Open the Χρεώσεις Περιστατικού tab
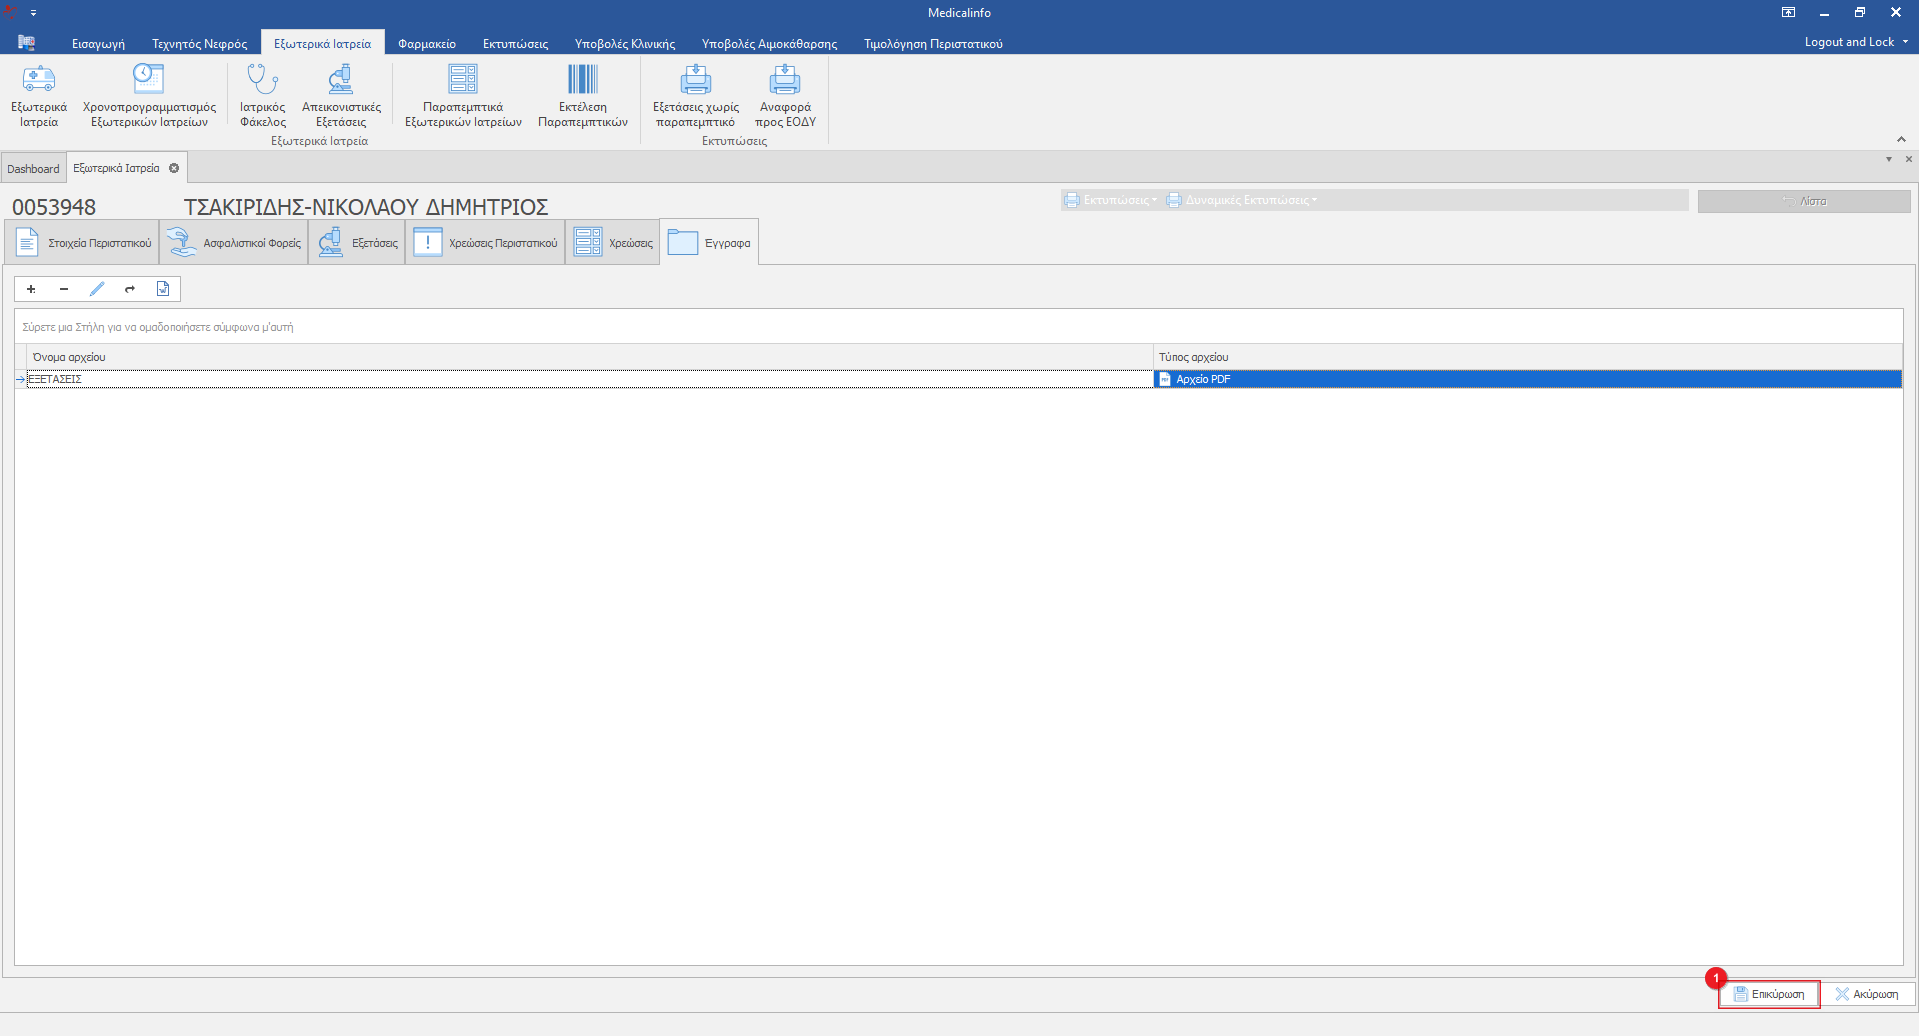 point(486,243)
